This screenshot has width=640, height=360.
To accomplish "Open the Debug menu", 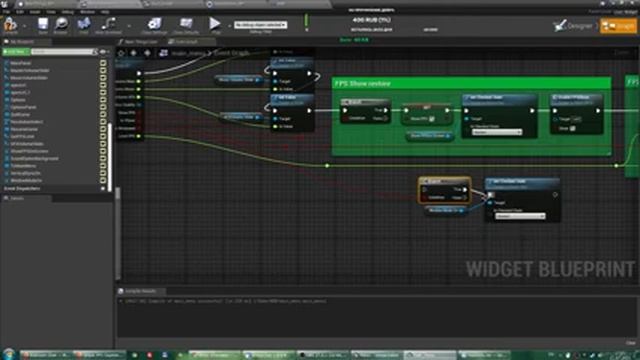I will click(x=68, y=12).
